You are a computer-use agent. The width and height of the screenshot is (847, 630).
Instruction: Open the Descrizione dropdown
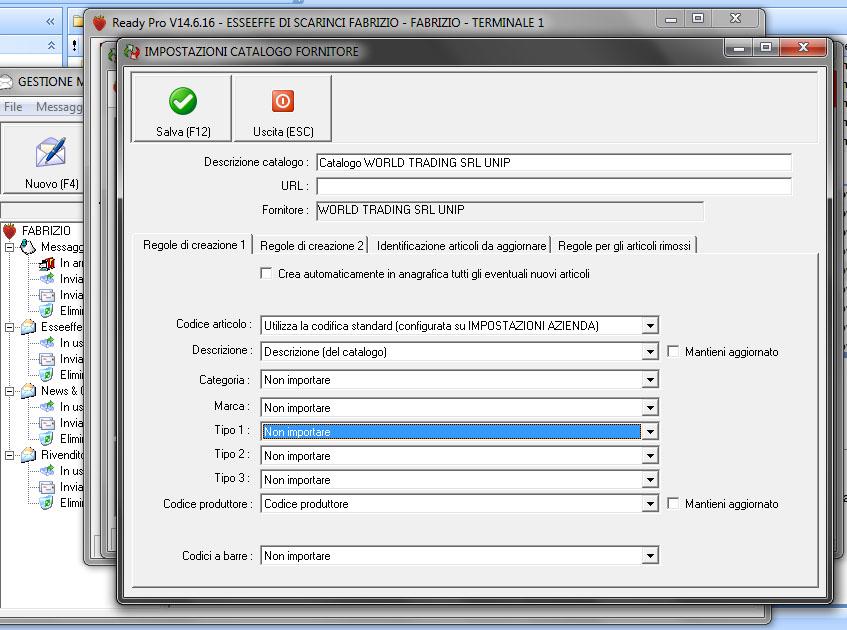(650, 352)
